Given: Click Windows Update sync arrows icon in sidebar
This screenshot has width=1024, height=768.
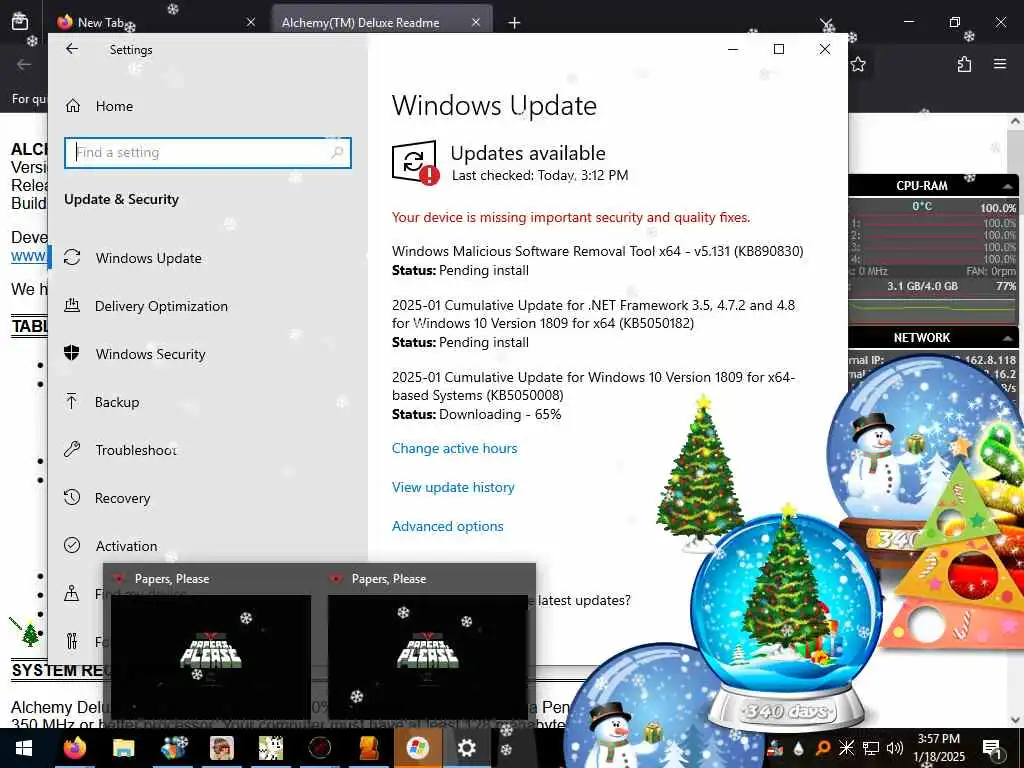Looking at the screenshot, I should pos(72,257).
